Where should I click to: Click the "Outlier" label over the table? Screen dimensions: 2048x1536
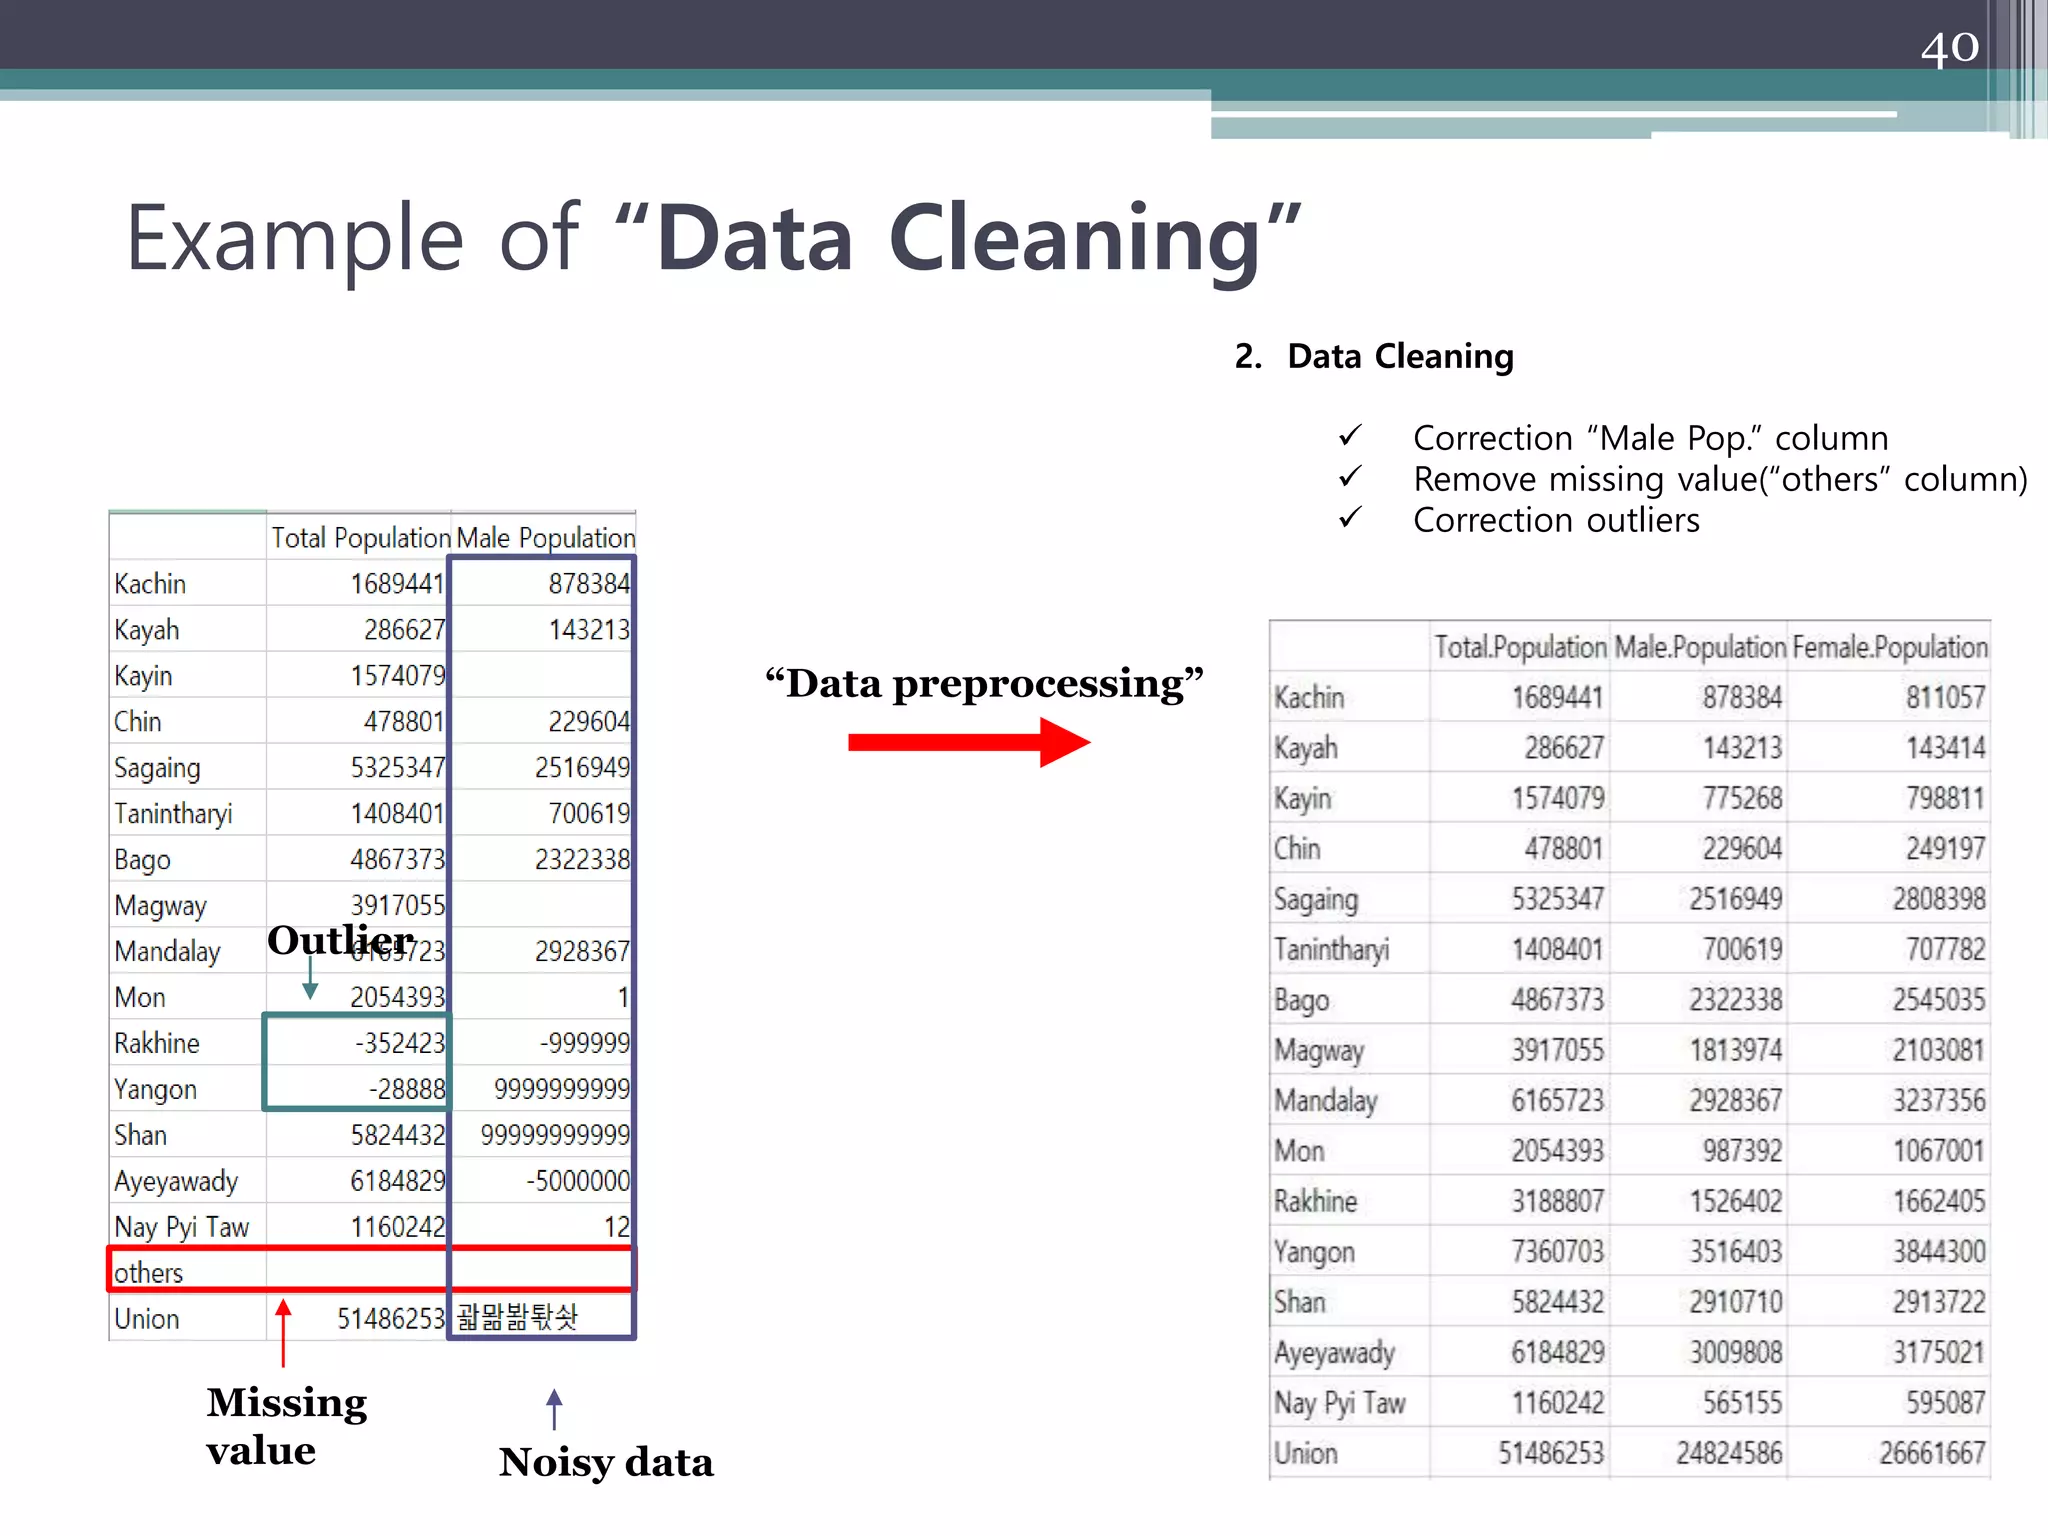pyautogui.click(x=341, y=940)
